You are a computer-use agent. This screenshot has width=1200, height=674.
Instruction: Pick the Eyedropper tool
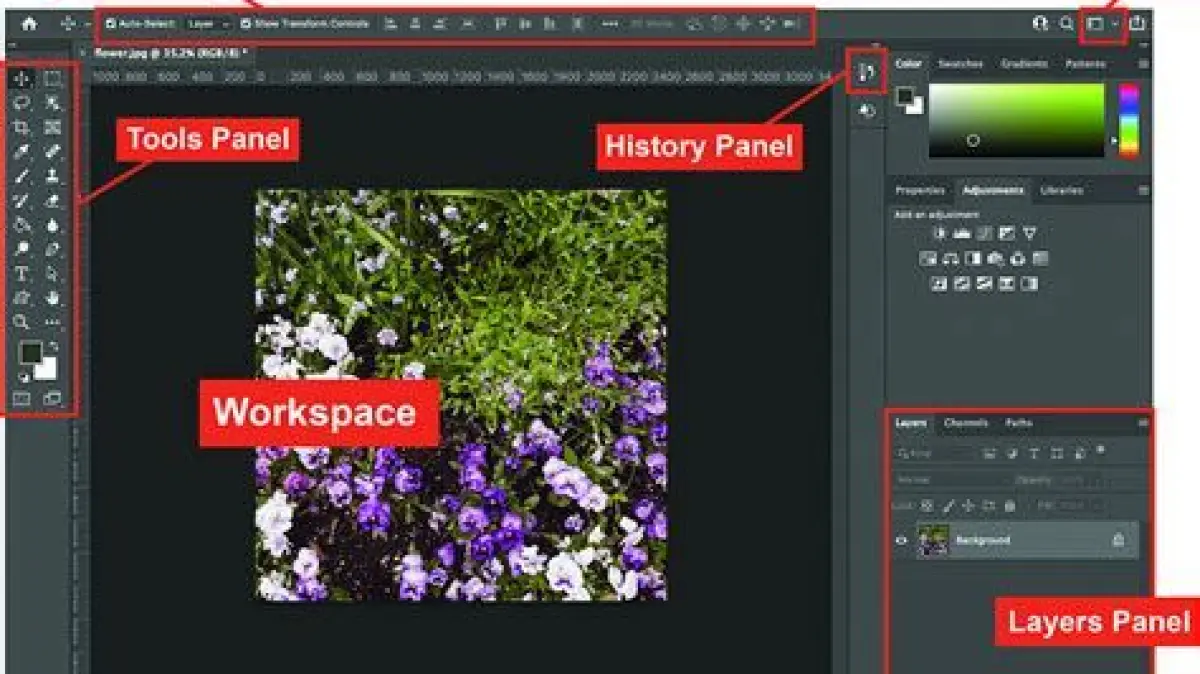(x=22, y=152)
